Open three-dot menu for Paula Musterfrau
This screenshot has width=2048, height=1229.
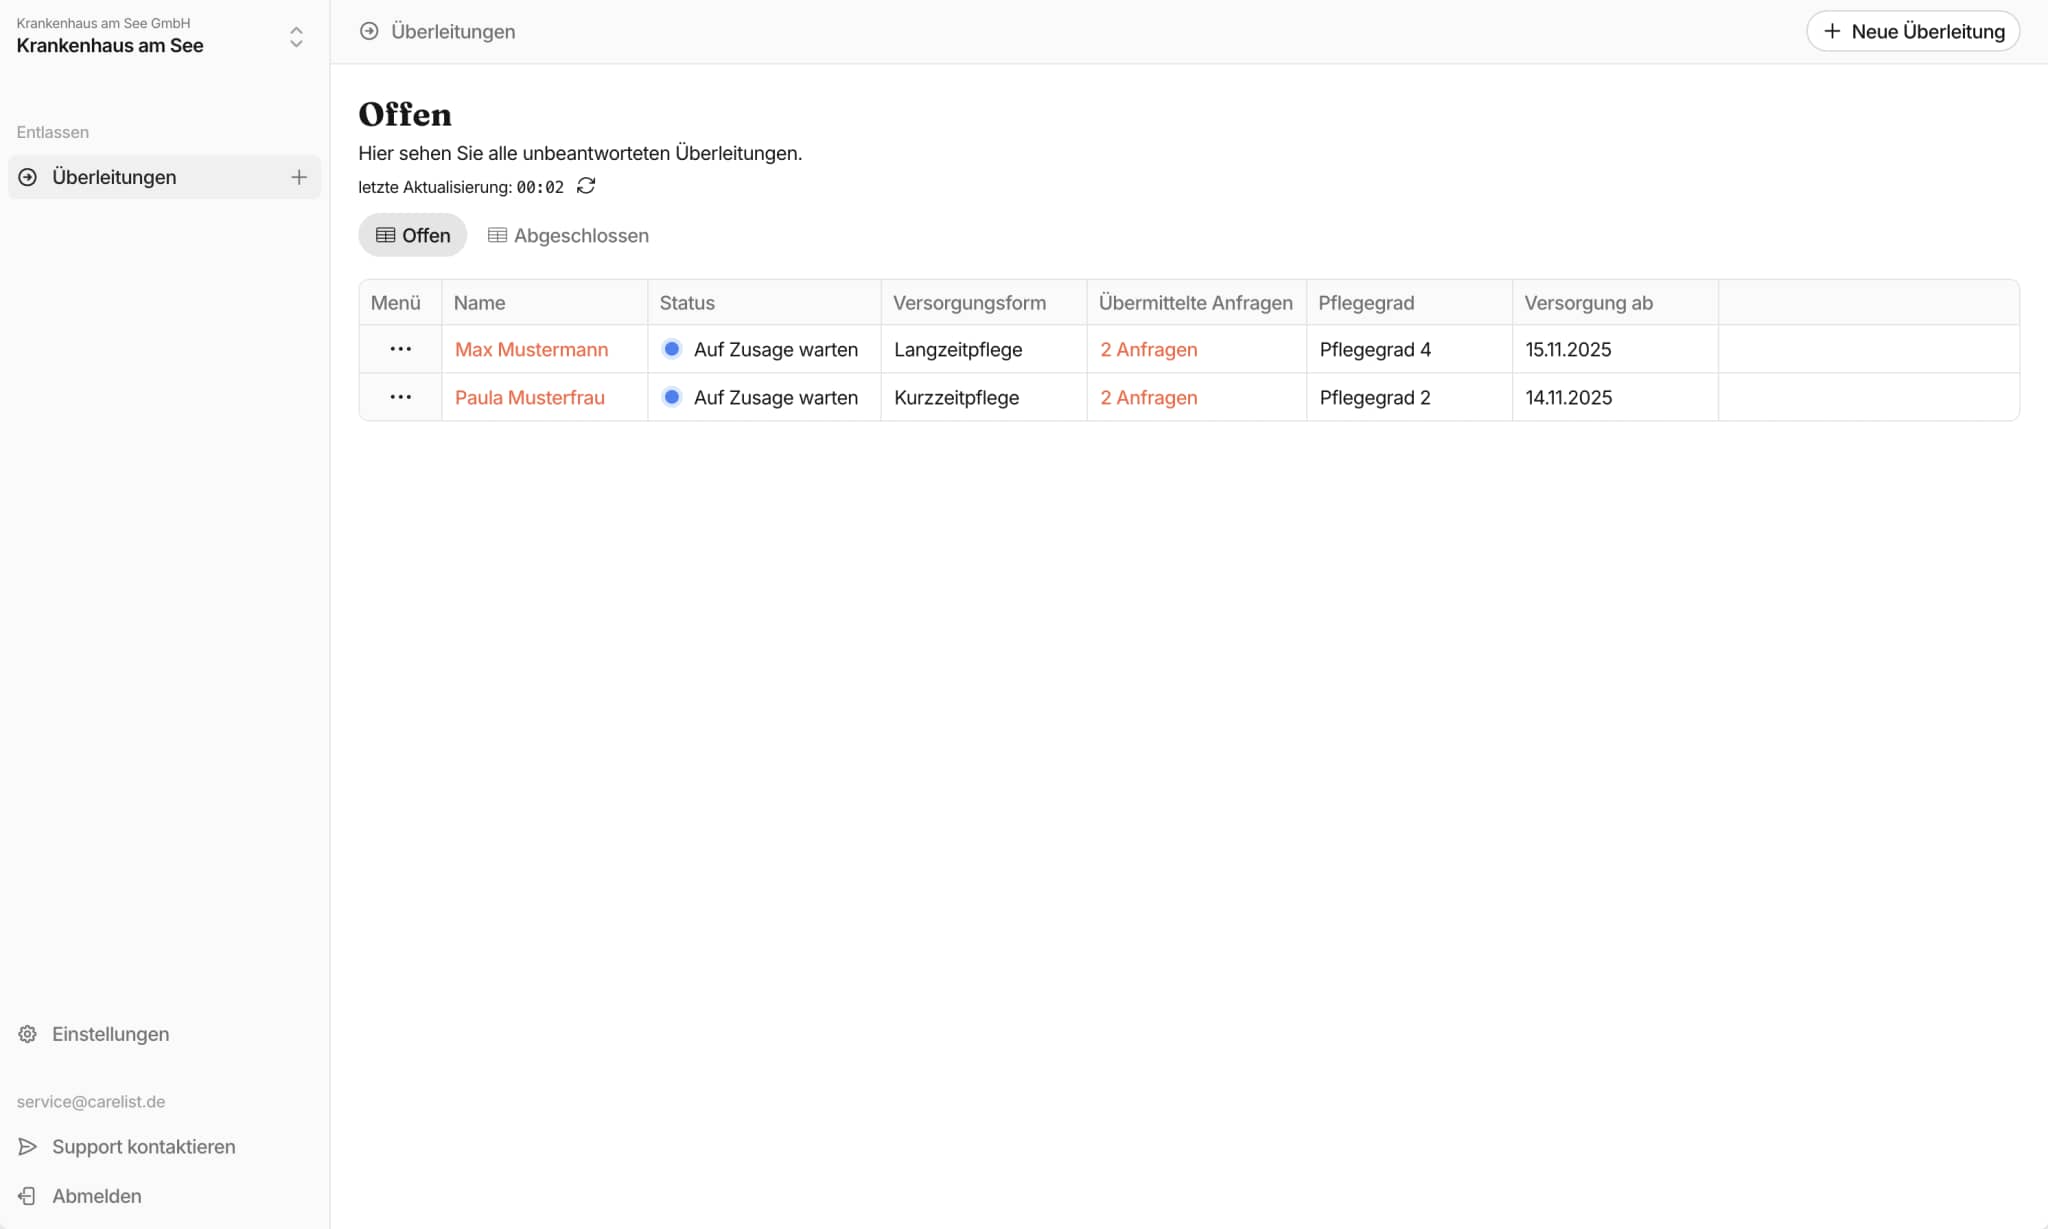pyautogui.click(x=400, y=397)
